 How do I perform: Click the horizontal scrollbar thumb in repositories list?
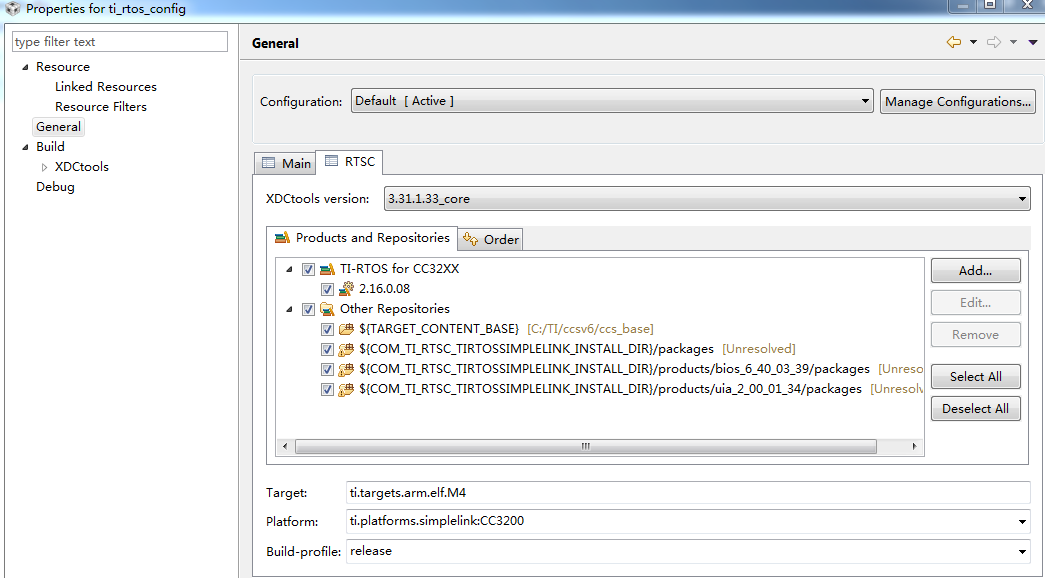pyautogui.click(x=586, y=446)
